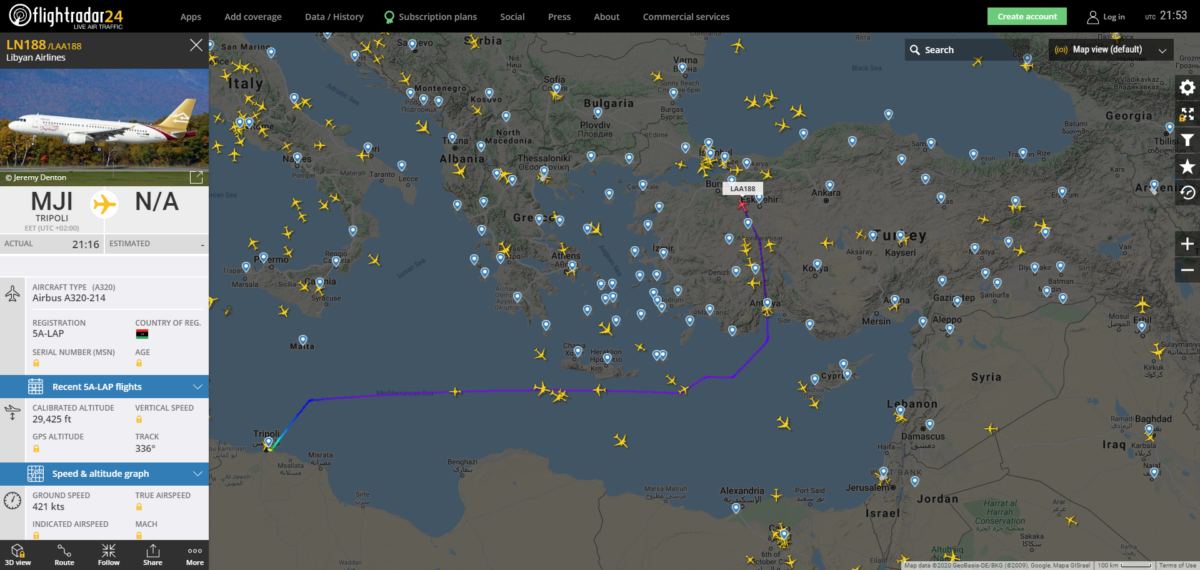The height and width of the screenshot is (570, 1200).
Task: Click the lock icon under Serial Number
Action: click(x=36, y=364)
